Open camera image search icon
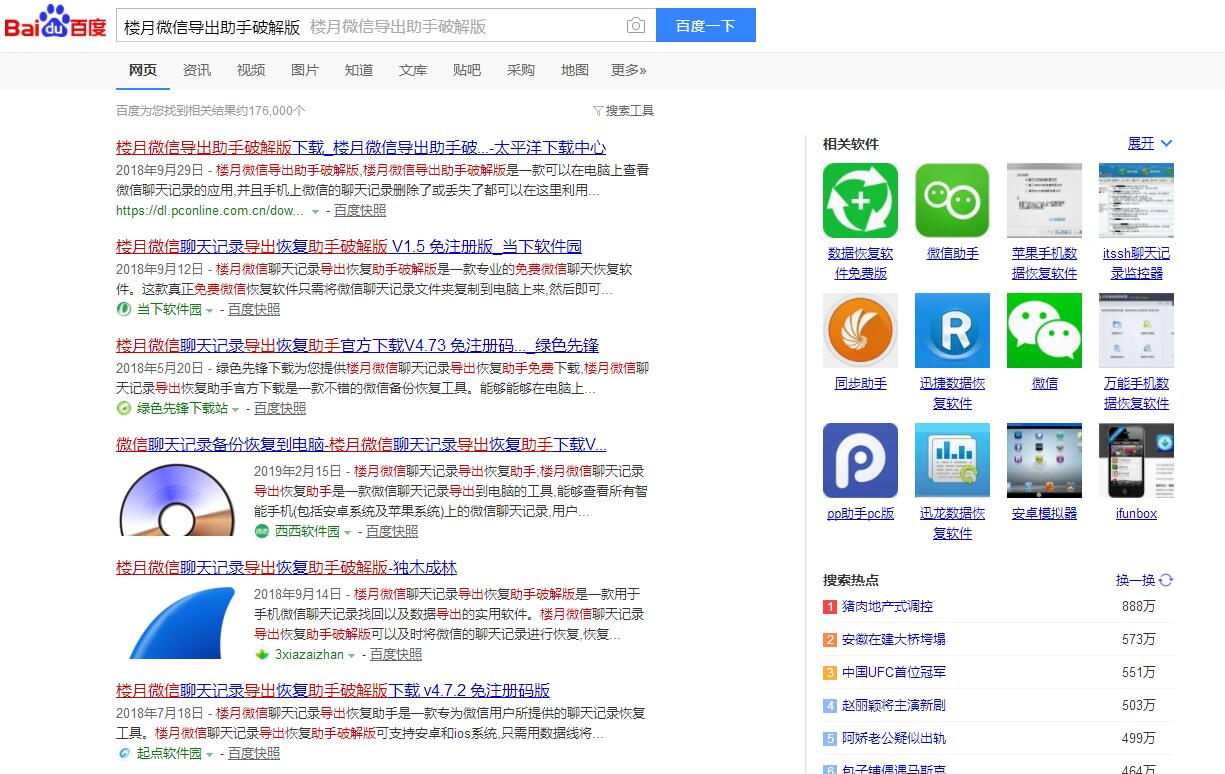Viewport: 1225px width, 774px height. pos(635,26)
